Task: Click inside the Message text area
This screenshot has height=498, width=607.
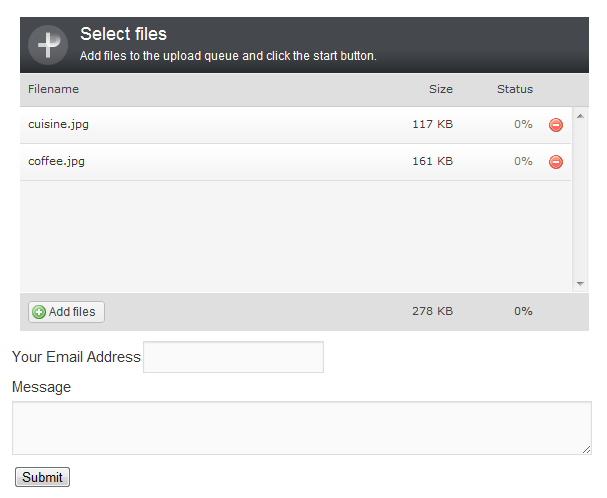Action: pos(302,428)
